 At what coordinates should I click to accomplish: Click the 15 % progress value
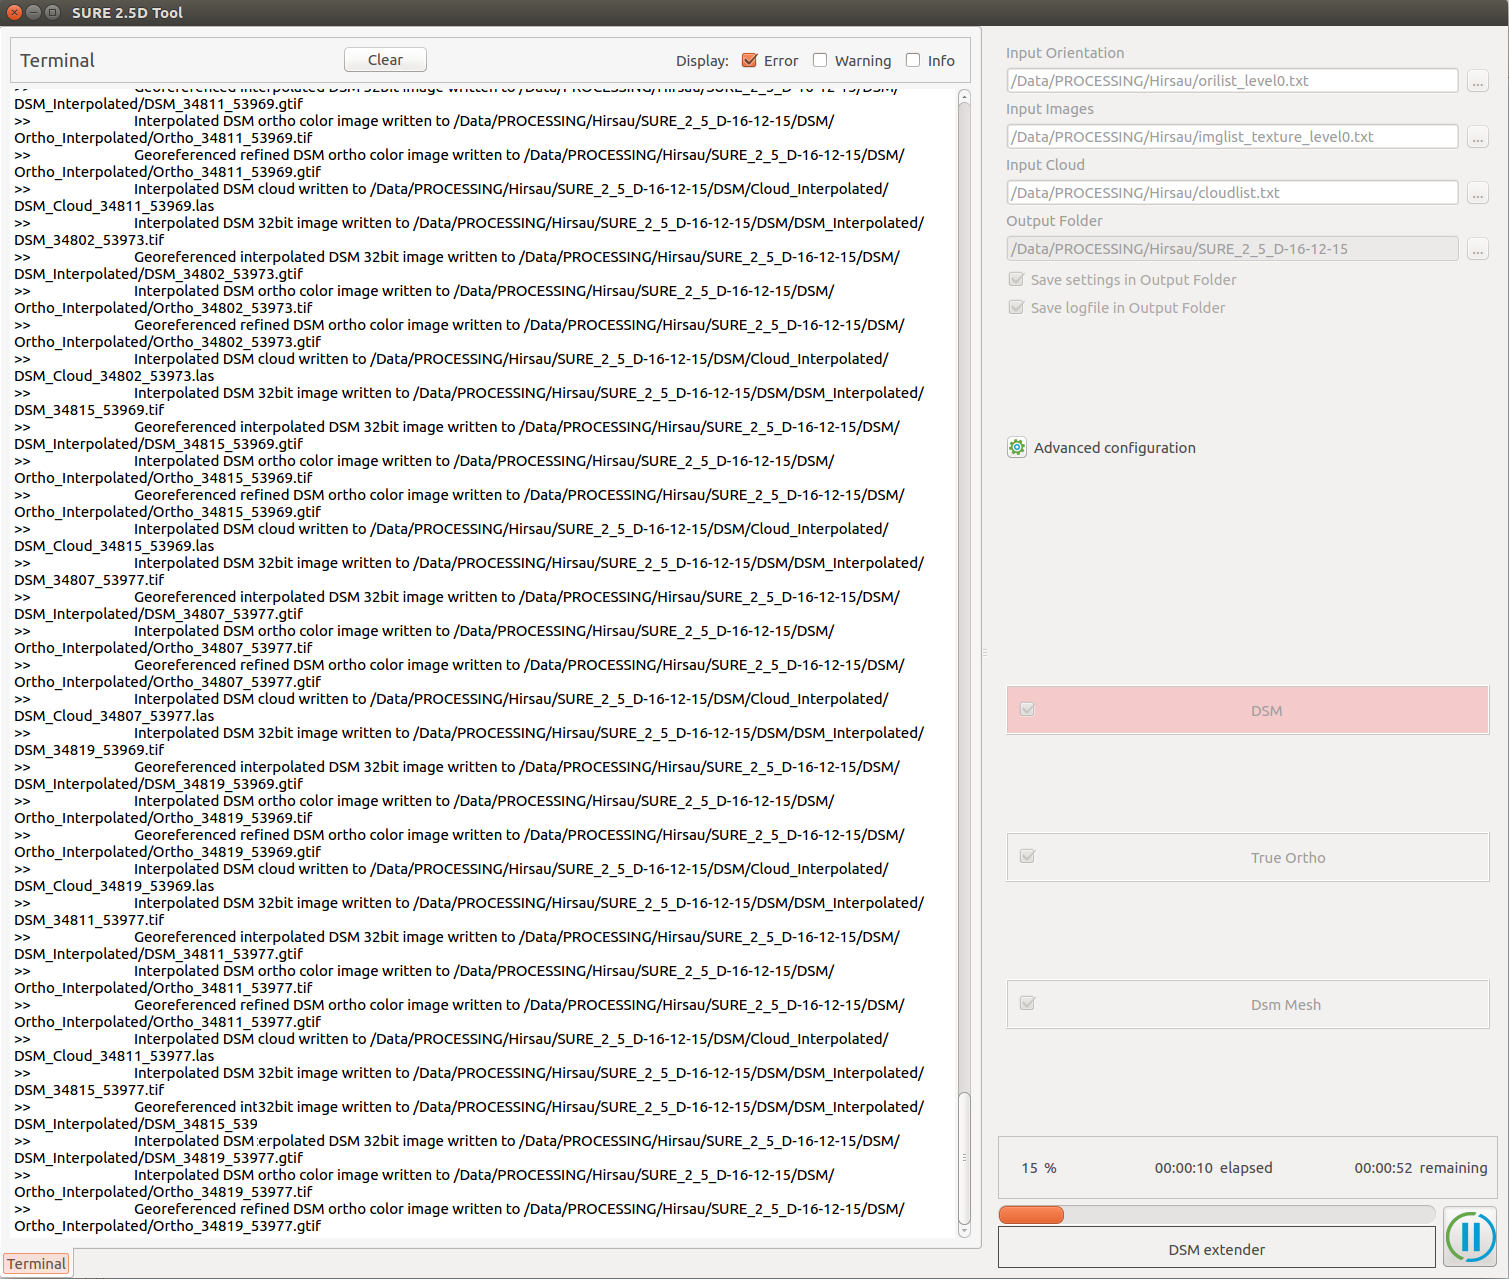pos(1039,1168)
